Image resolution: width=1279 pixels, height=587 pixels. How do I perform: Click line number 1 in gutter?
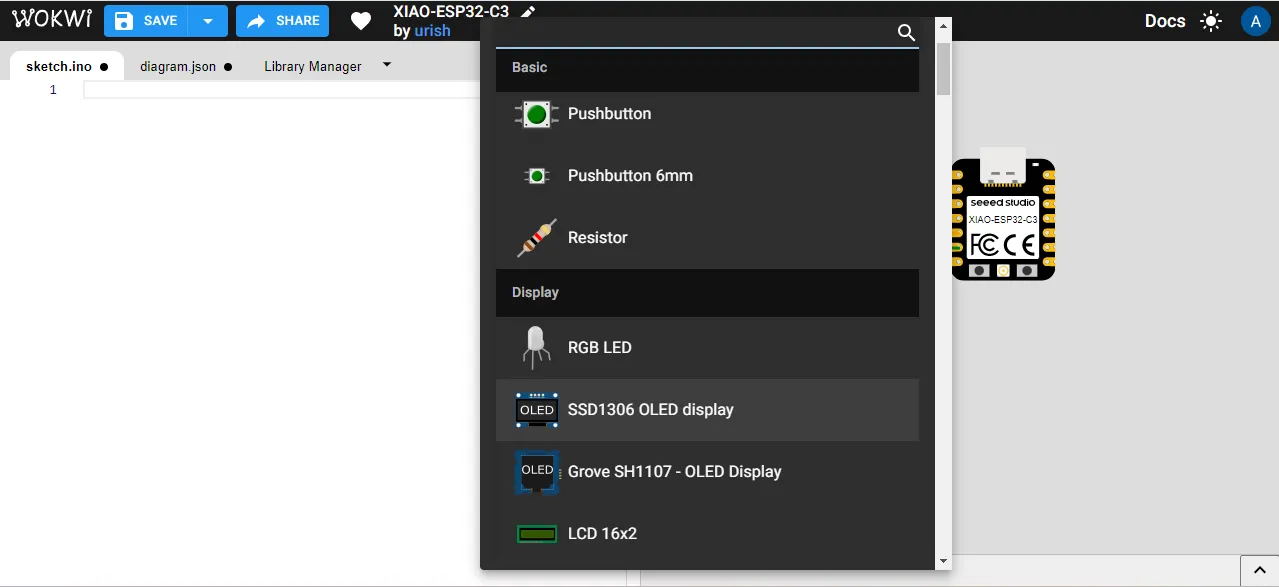53,90
